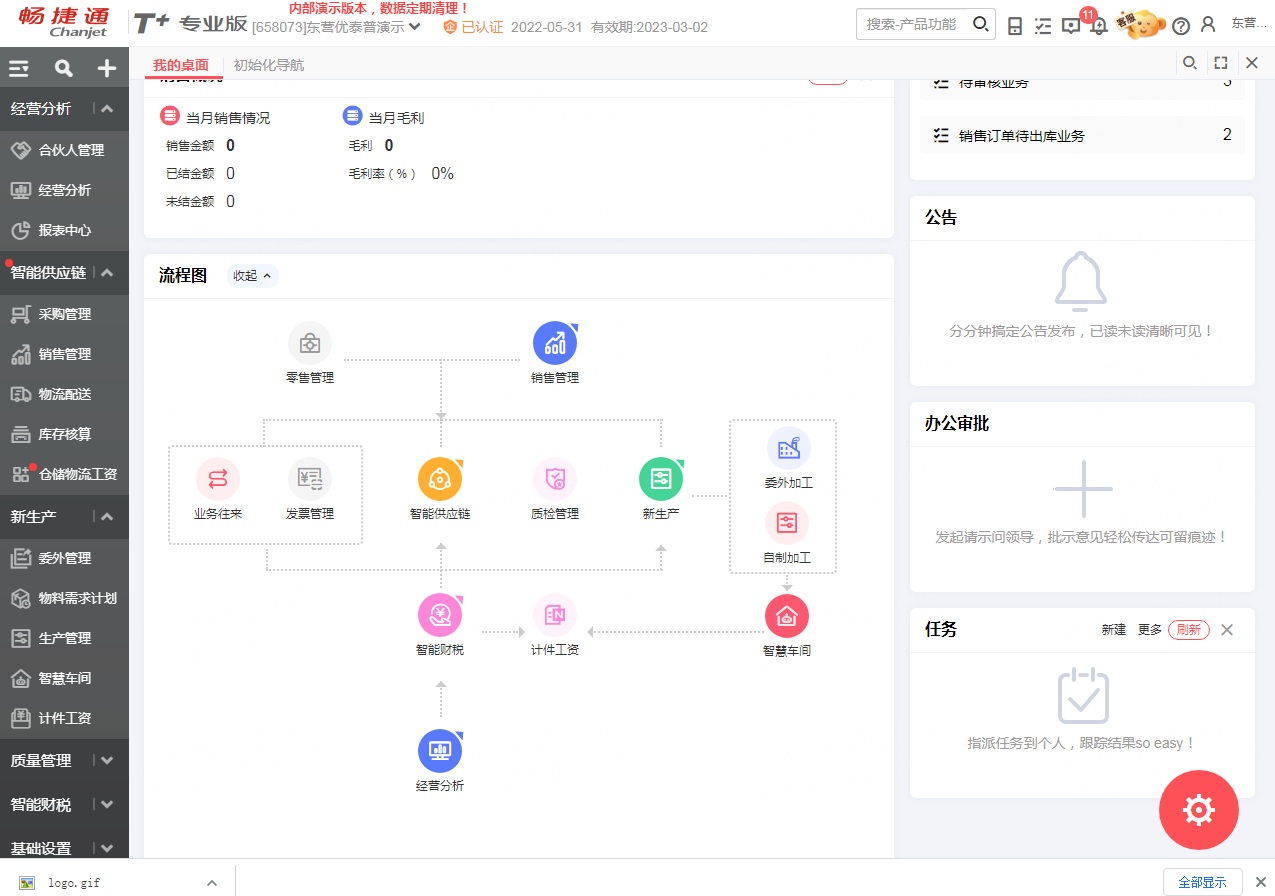This screenshot has height=896, width=1275.
Task: Open the 自制加工 flowchart icon
Action: [787, 523]
